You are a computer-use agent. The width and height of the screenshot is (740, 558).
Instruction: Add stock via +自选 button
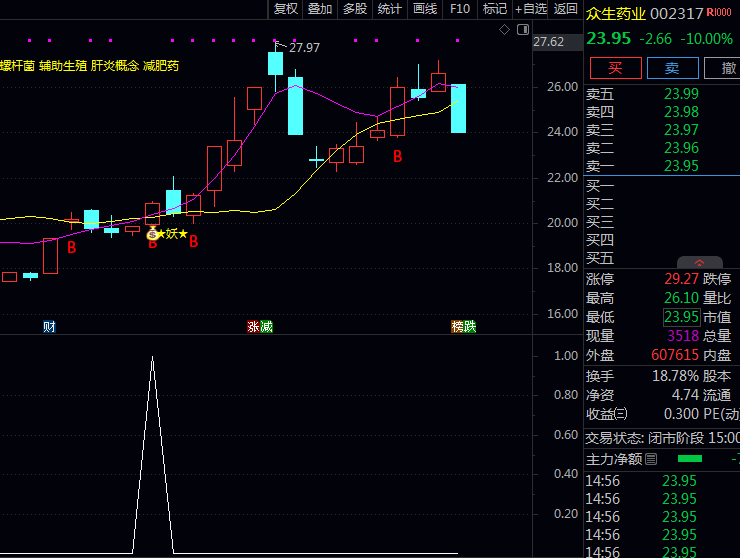pyautogui.click(x=530, y=8)
